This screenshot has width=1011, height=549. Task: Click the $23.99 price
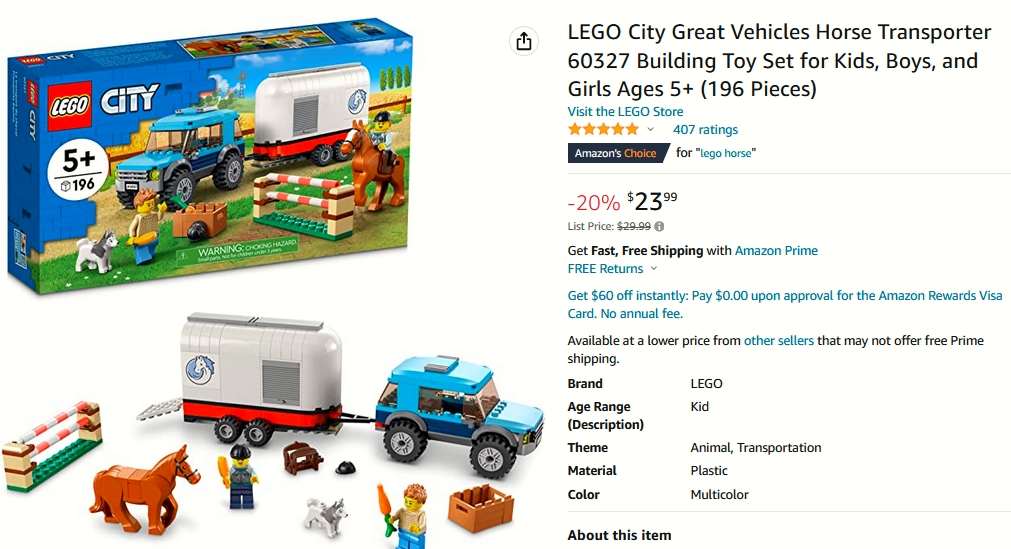click(x=652, y=201)
